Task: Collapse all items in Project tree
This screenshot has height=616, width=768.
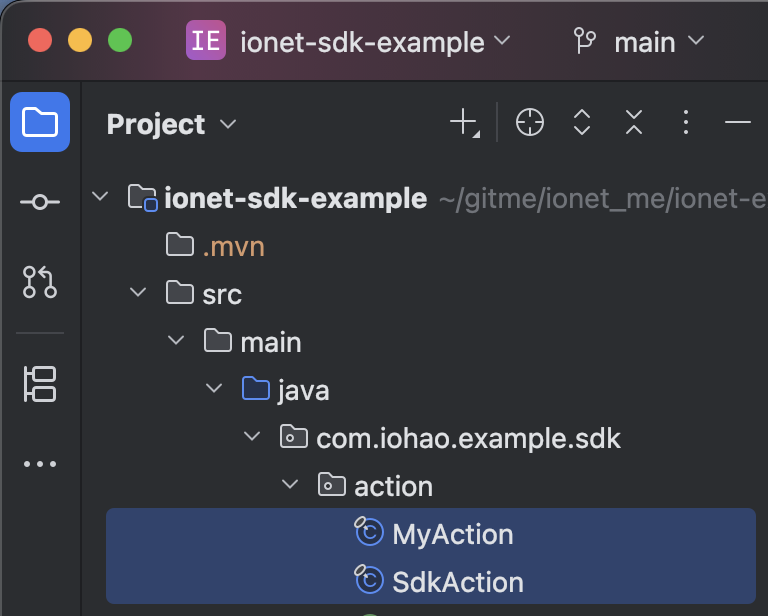Action: coord(634,123)
